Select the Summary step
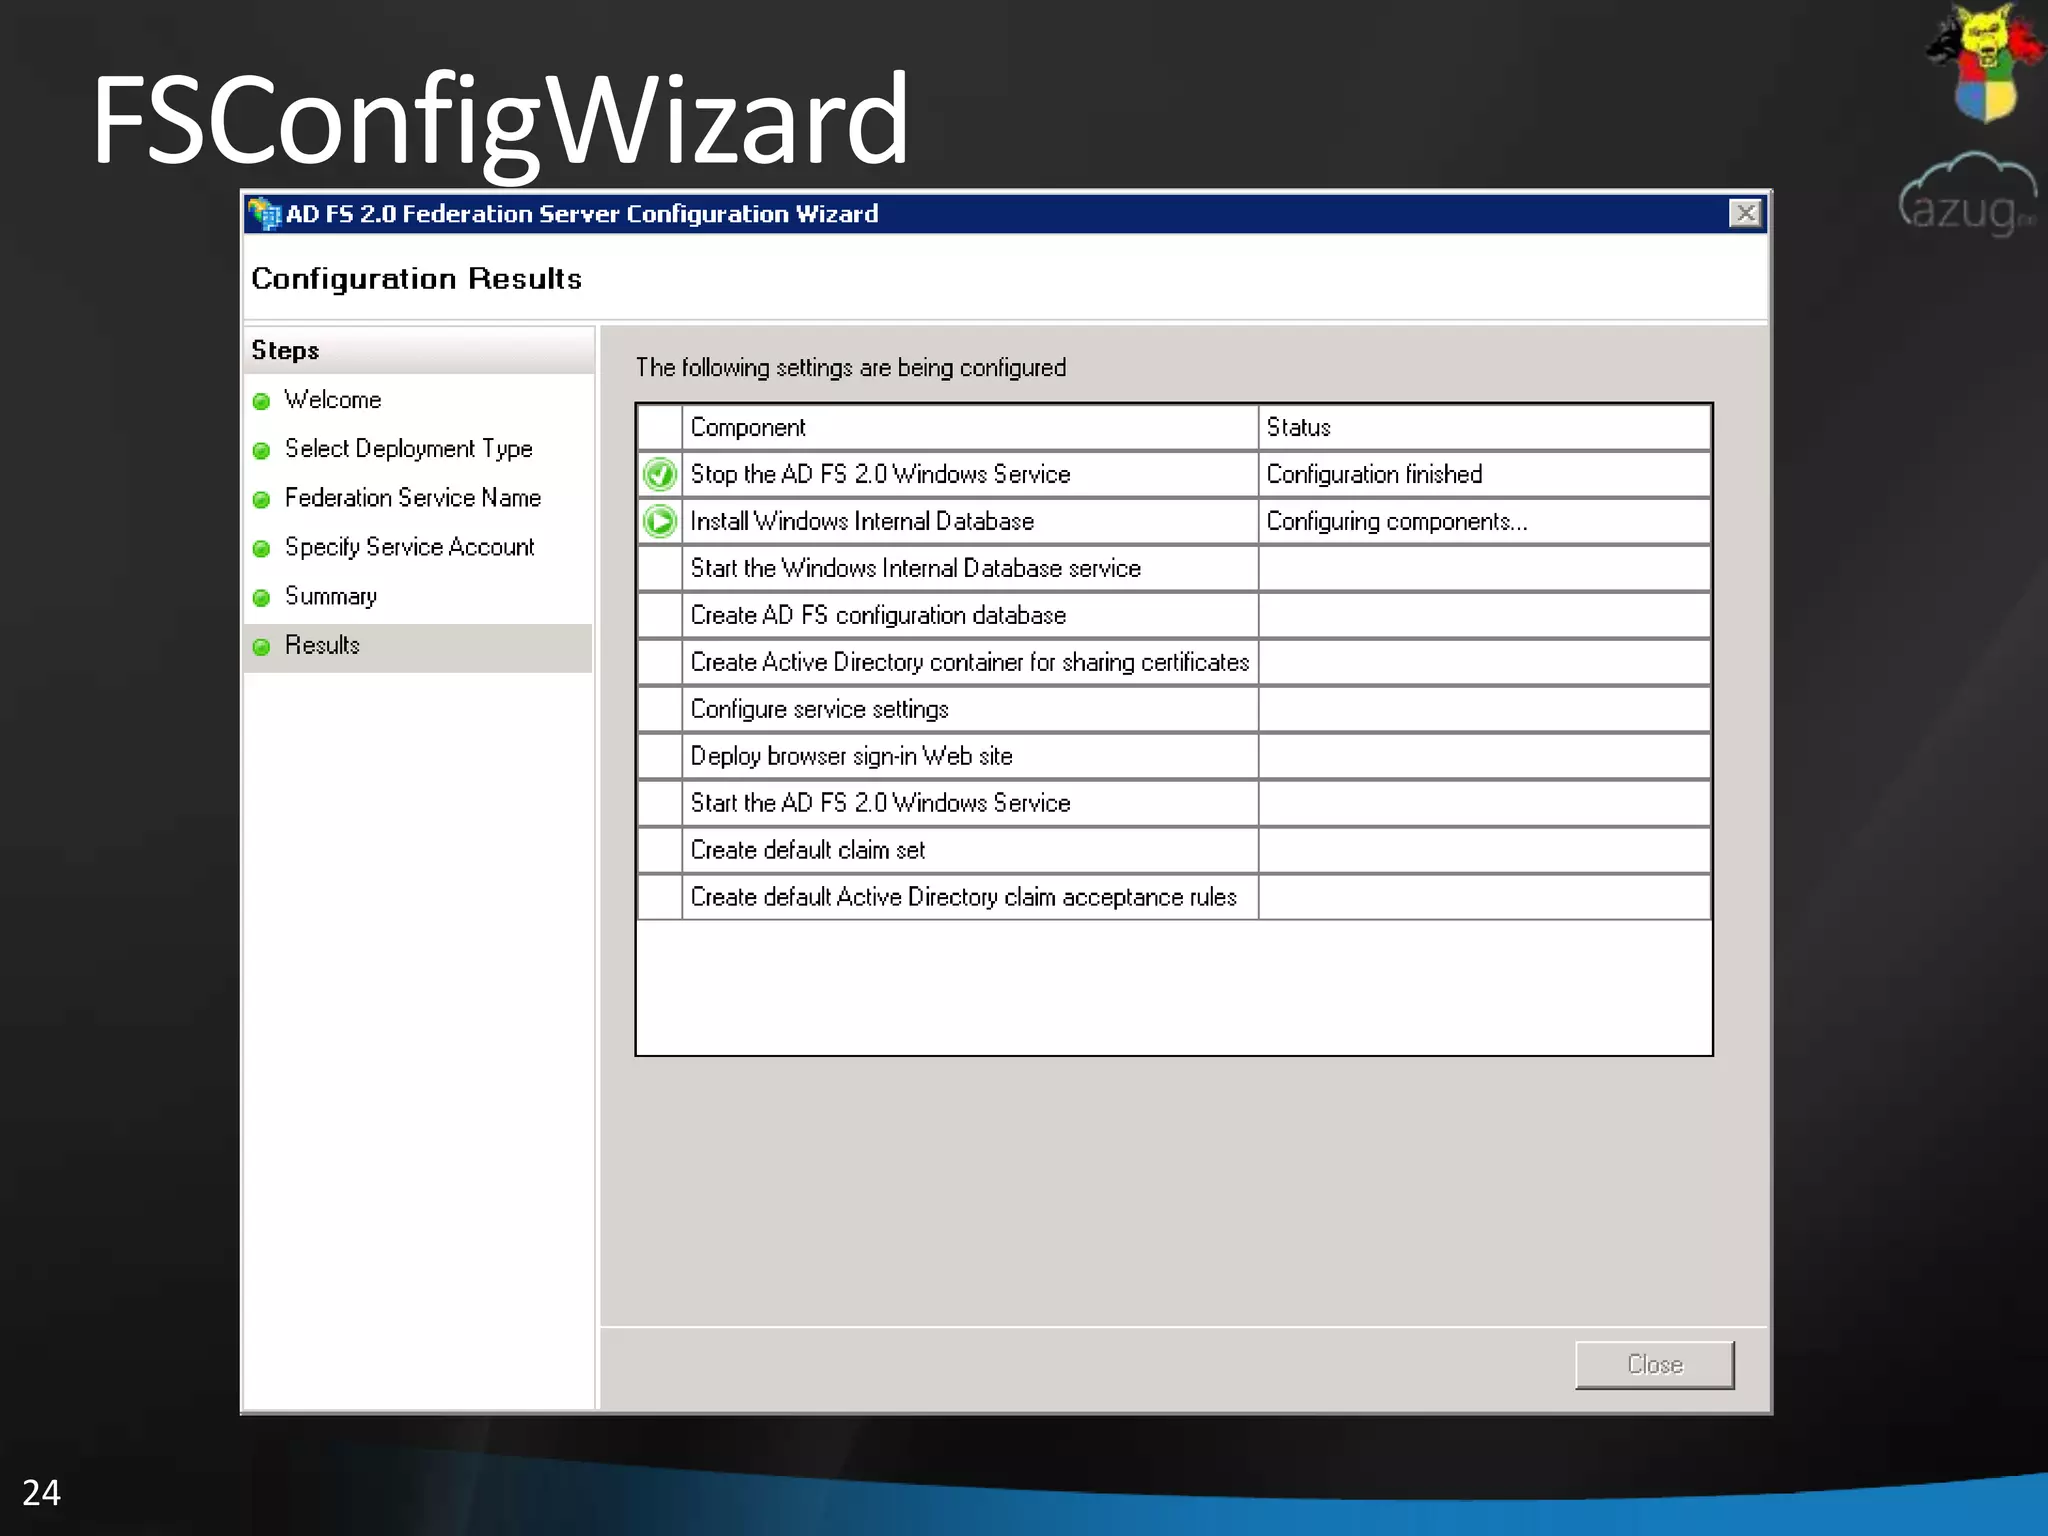Image resolution: width=2048 pixels, height=1536 pixels. 330,596
